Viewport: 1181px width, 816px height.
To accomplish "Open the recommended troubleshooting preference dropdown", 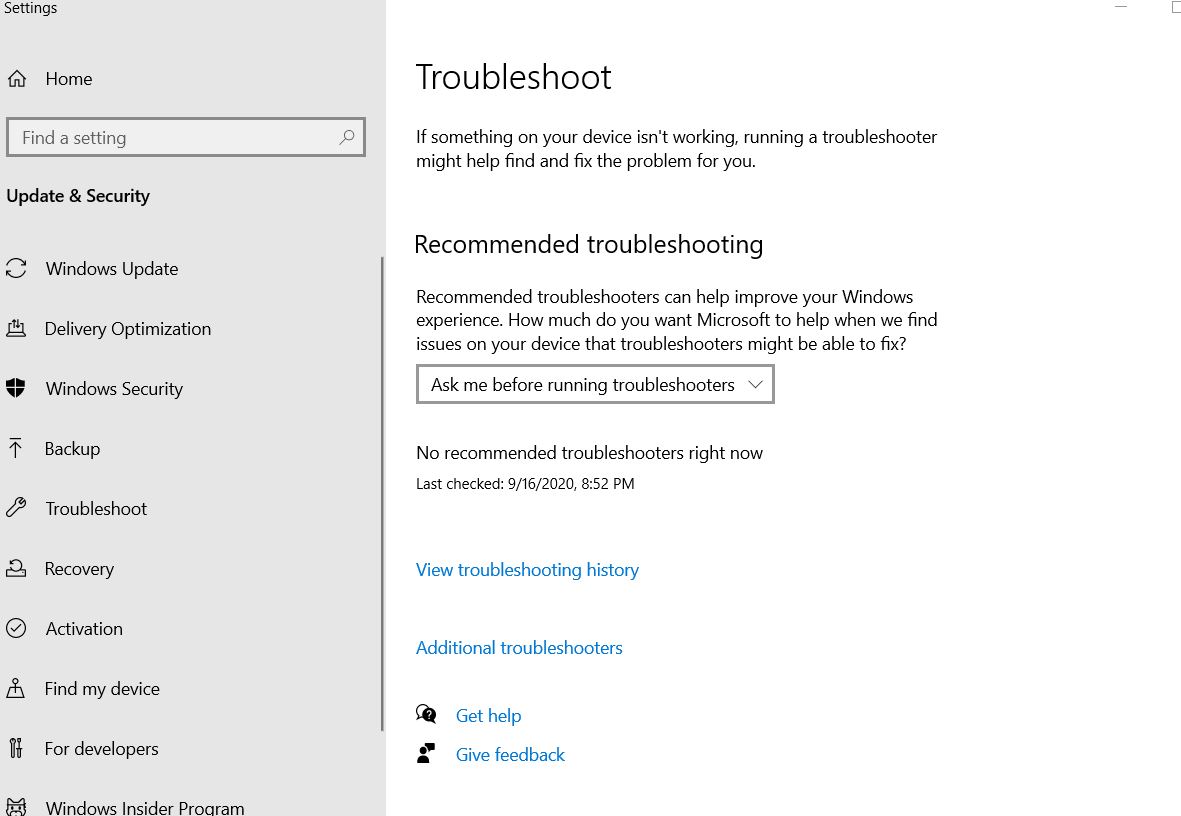I will [595, 384].
